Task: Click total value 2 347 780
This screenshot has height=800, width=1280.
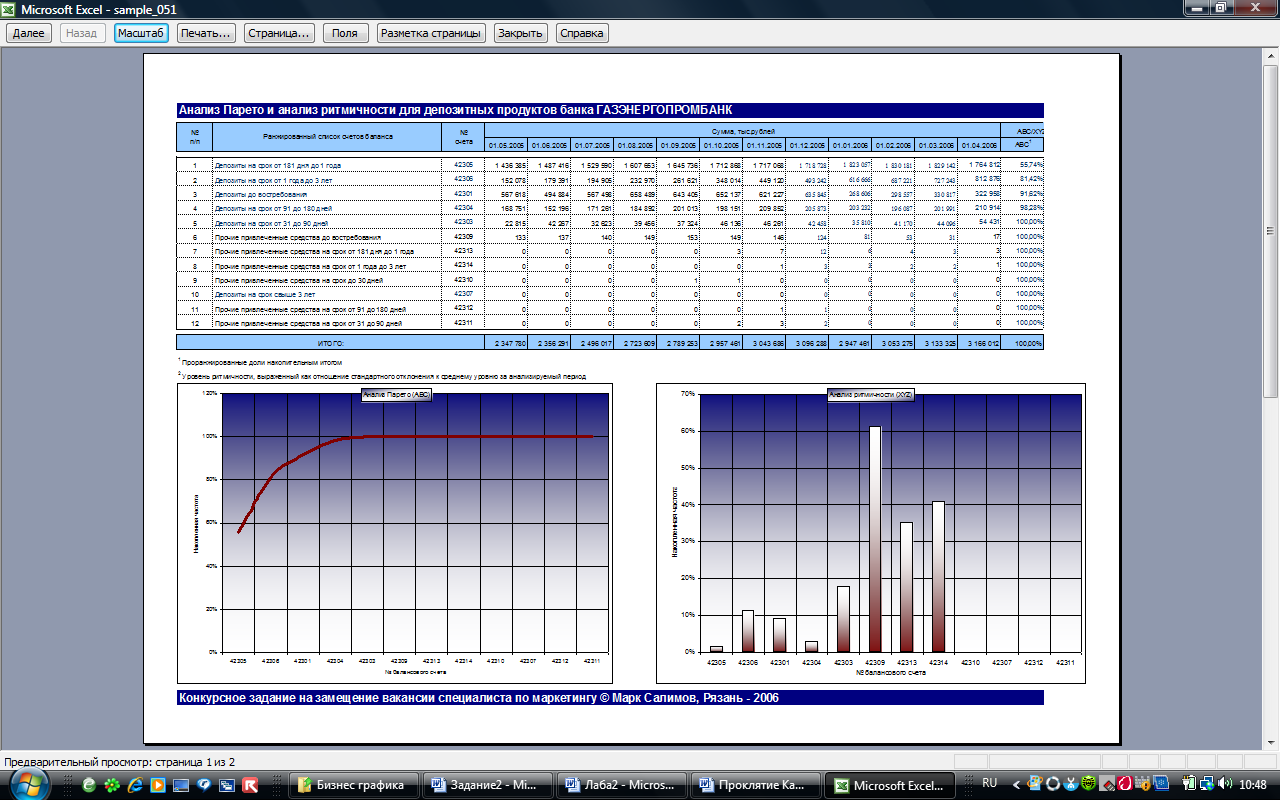Action: [x=509, y=342]
